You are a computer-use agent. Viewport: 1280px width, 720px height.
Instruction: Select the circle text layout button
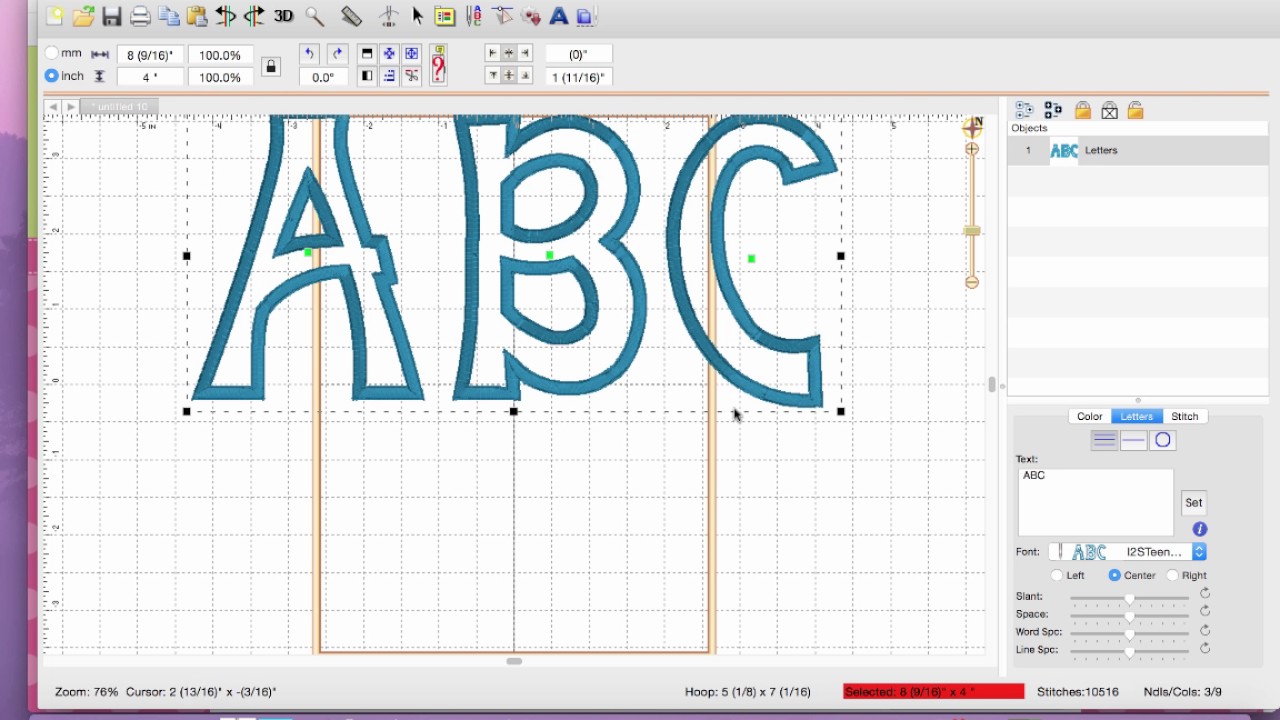(1162, 440)
